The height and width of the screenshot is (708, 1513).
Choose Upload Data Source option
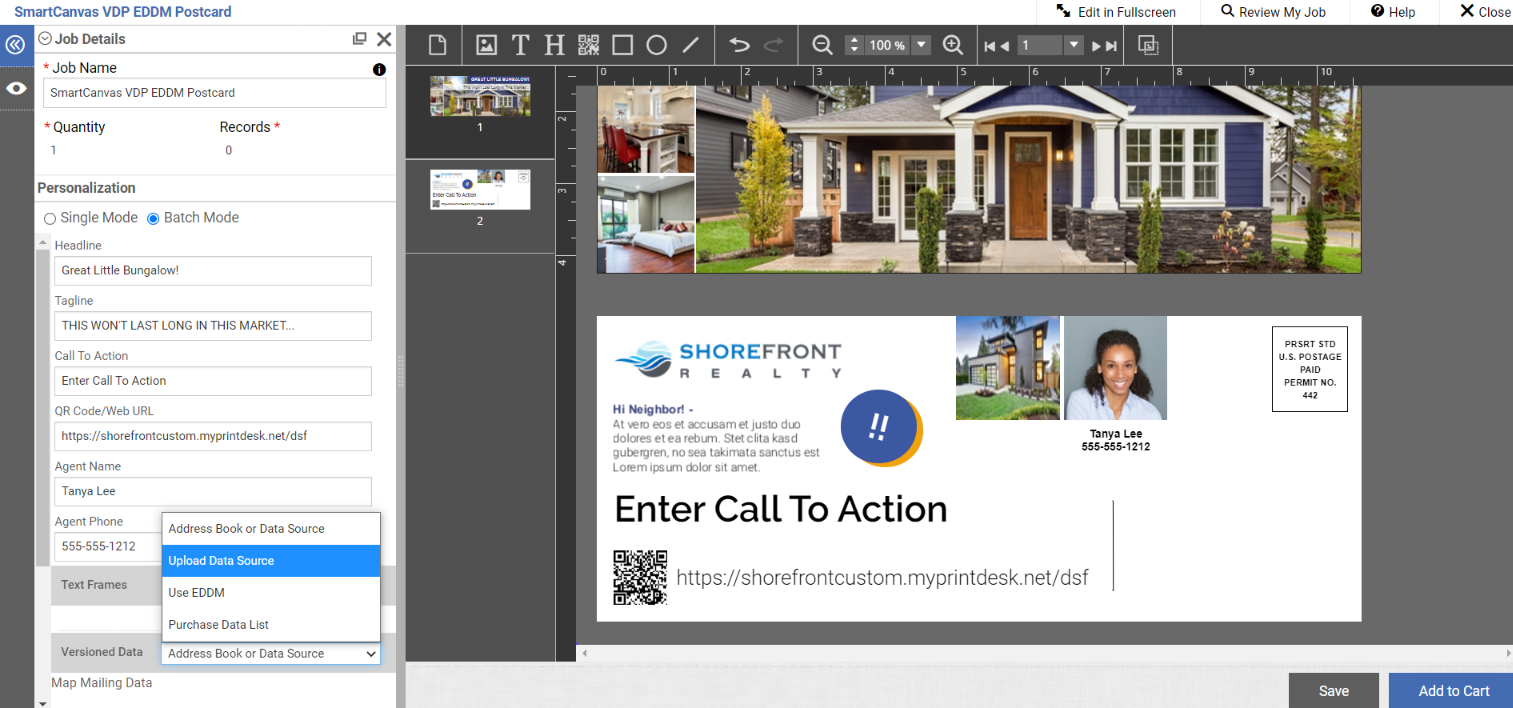[271, 561]
